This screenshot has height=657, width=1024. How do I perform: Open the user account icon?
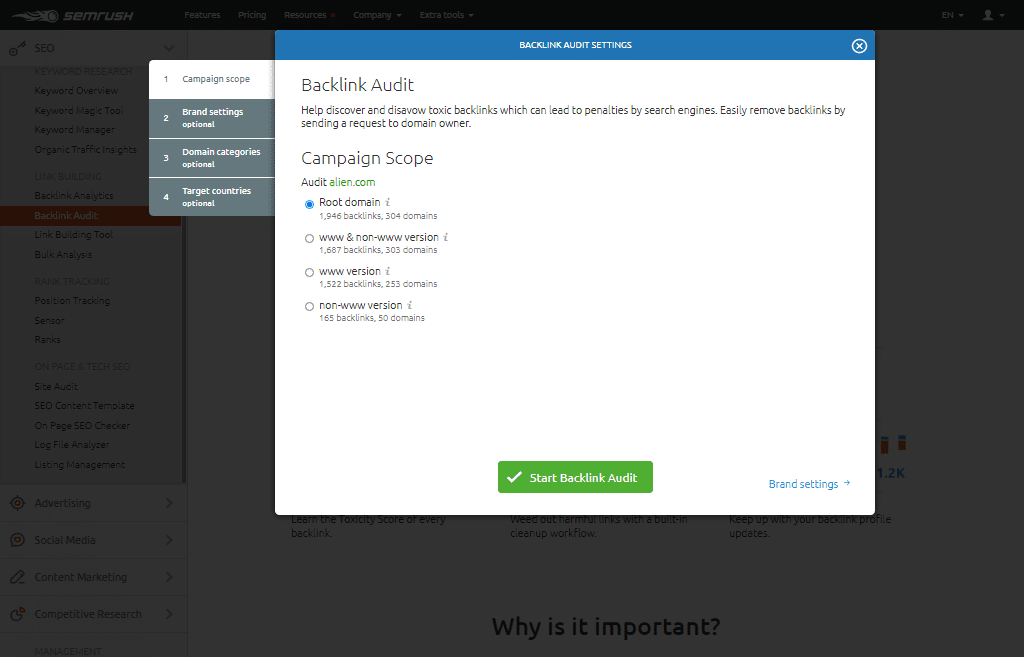(x=989, y=15)
